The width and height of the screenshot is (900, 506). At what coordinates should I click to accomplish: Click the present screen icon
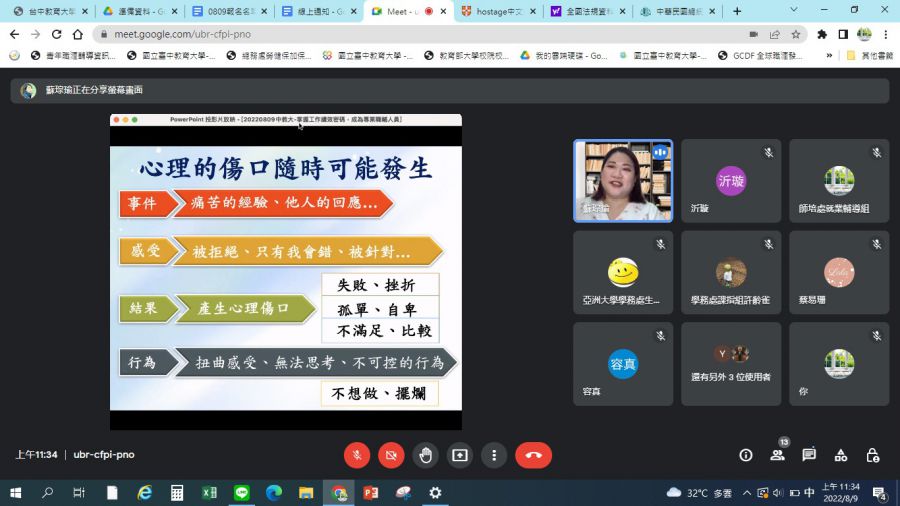click(460, 455)
